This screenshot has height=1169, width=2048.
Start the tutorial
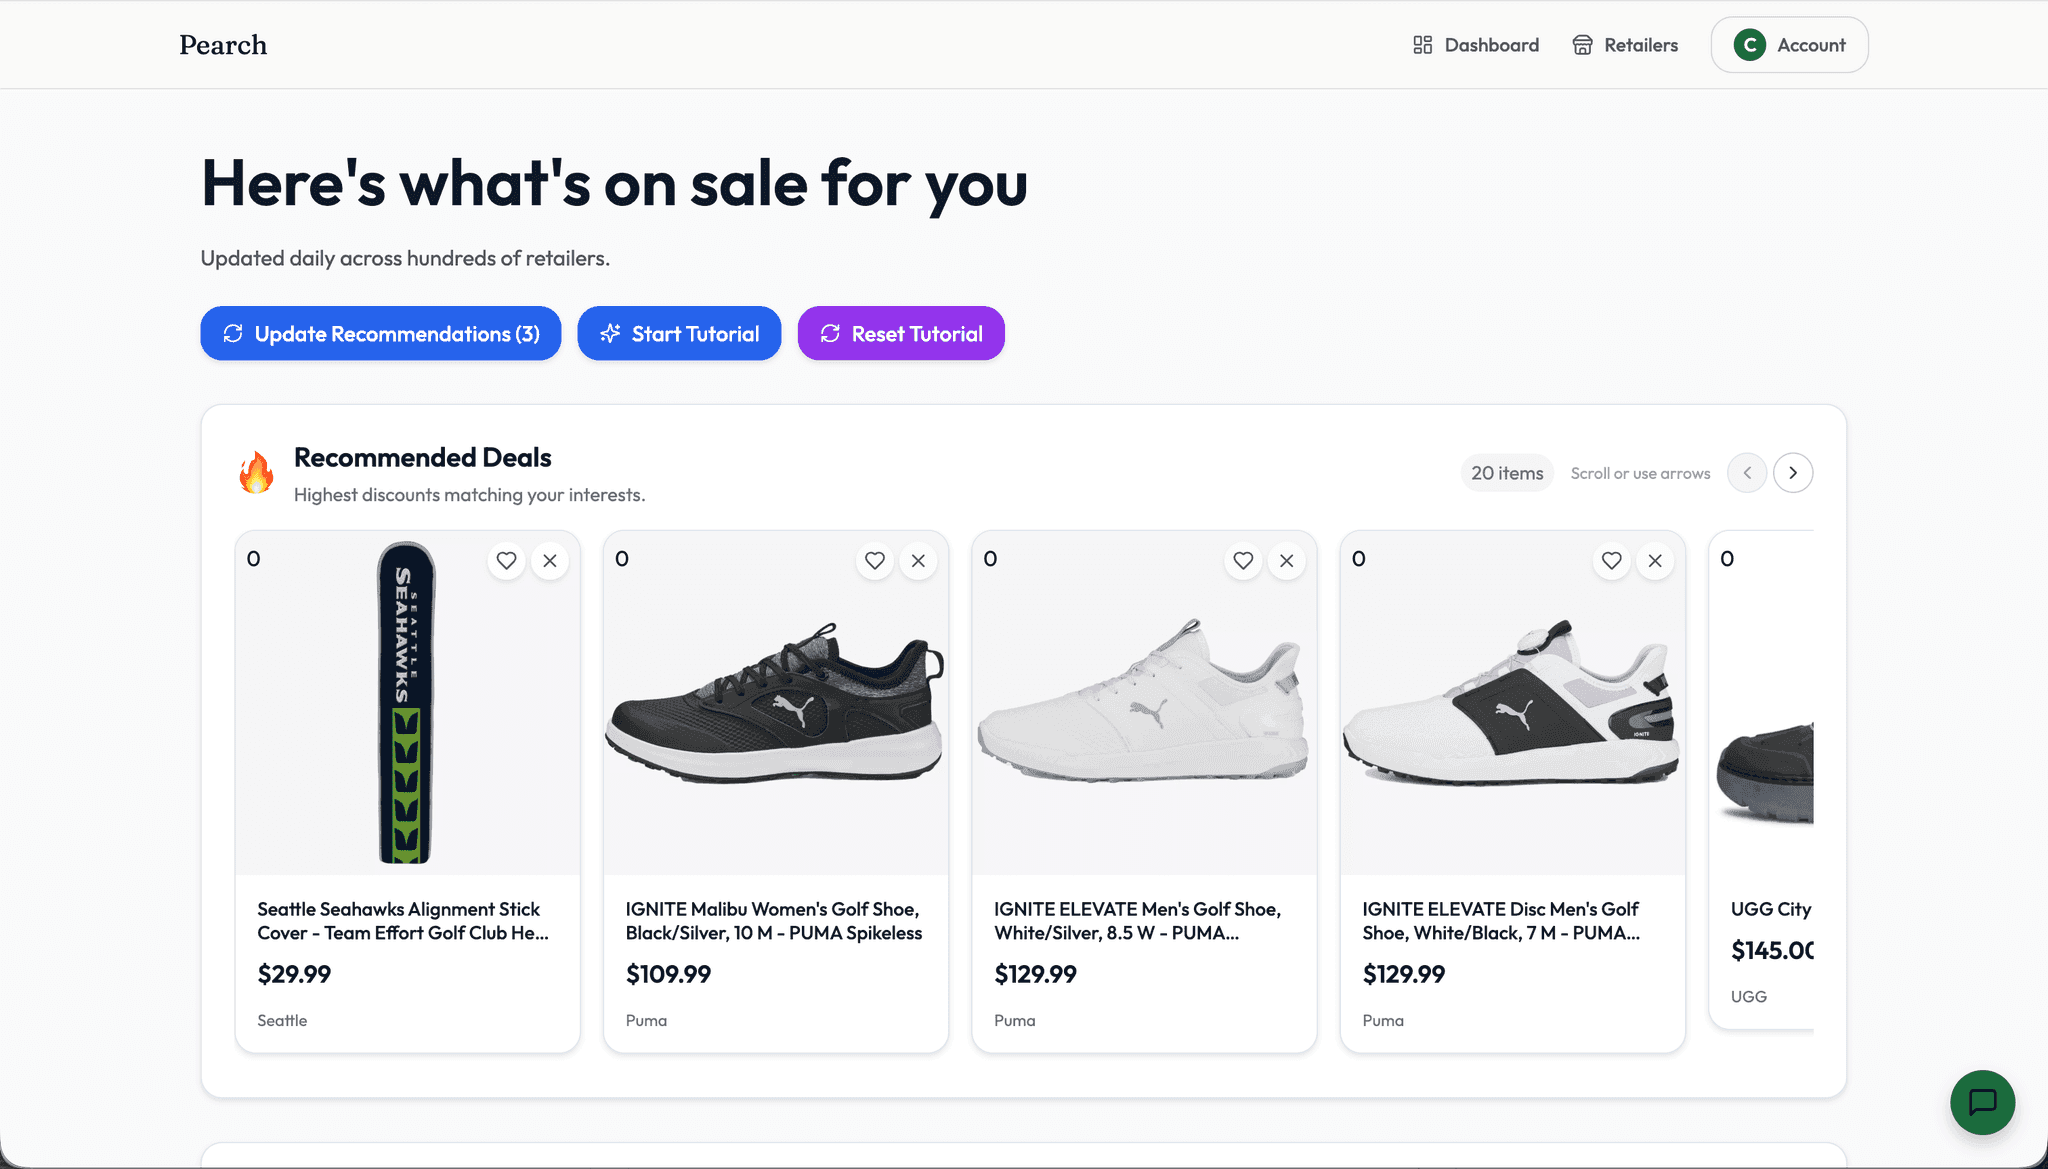coord(679,333)
